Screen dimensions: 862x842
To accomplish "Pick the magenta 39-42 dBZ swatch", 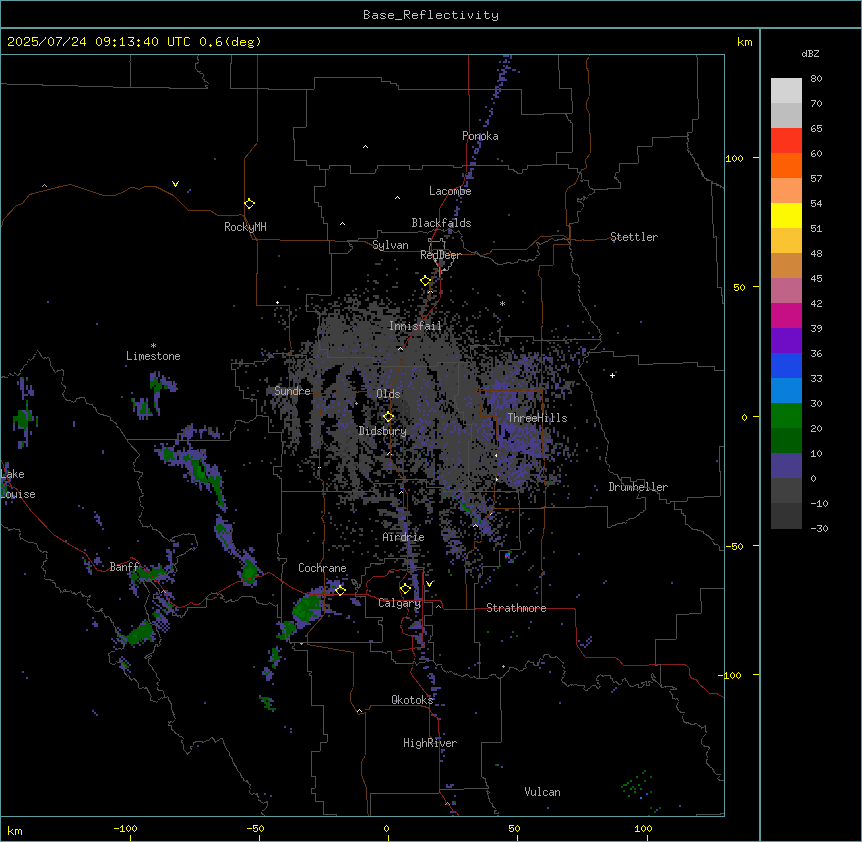I will [786, 315].
